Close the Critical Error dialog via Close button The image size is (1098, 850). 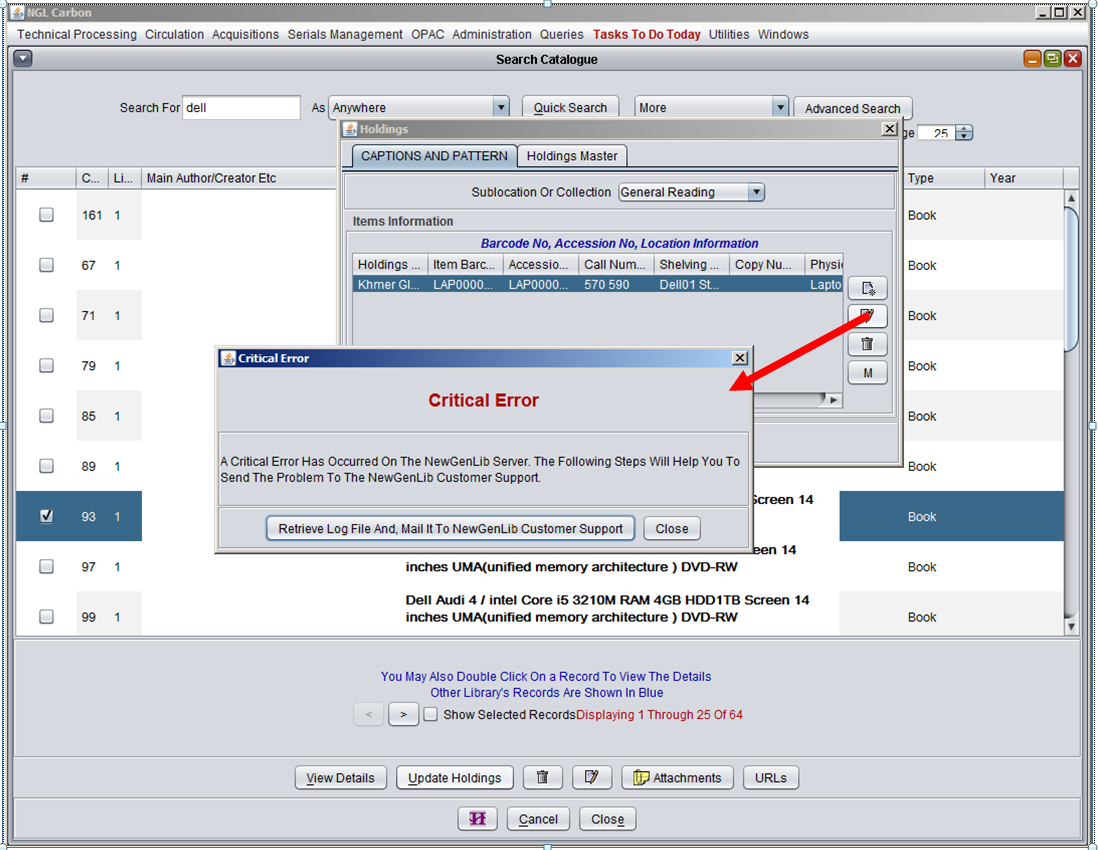(x=671, y=529)
